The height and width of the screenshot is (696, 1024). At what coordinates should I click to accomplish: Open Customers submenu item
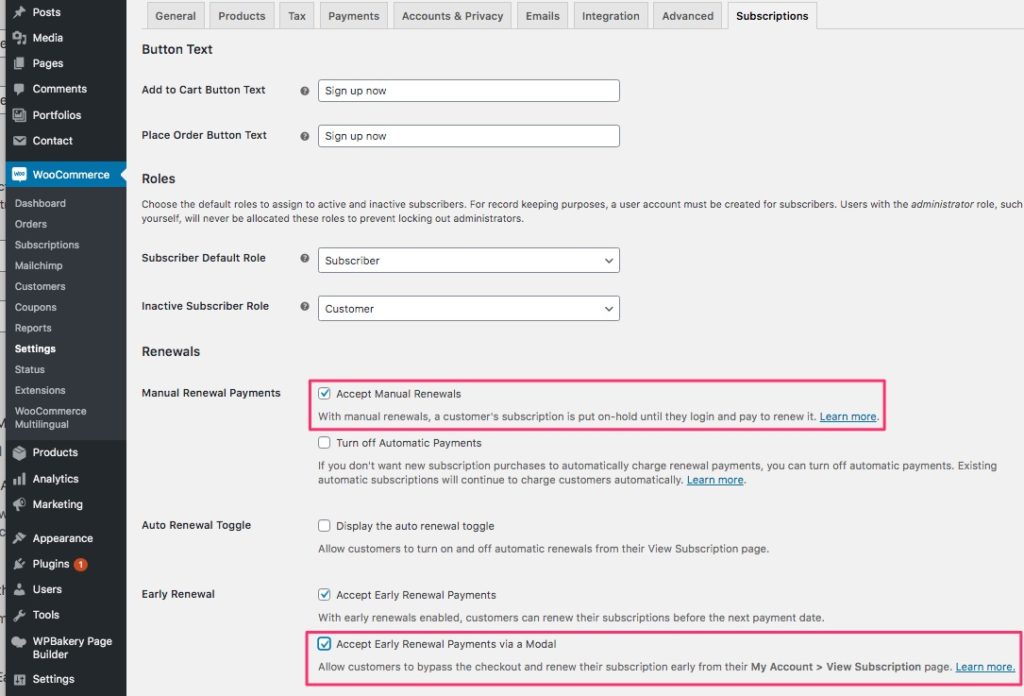tap(40, 287)
